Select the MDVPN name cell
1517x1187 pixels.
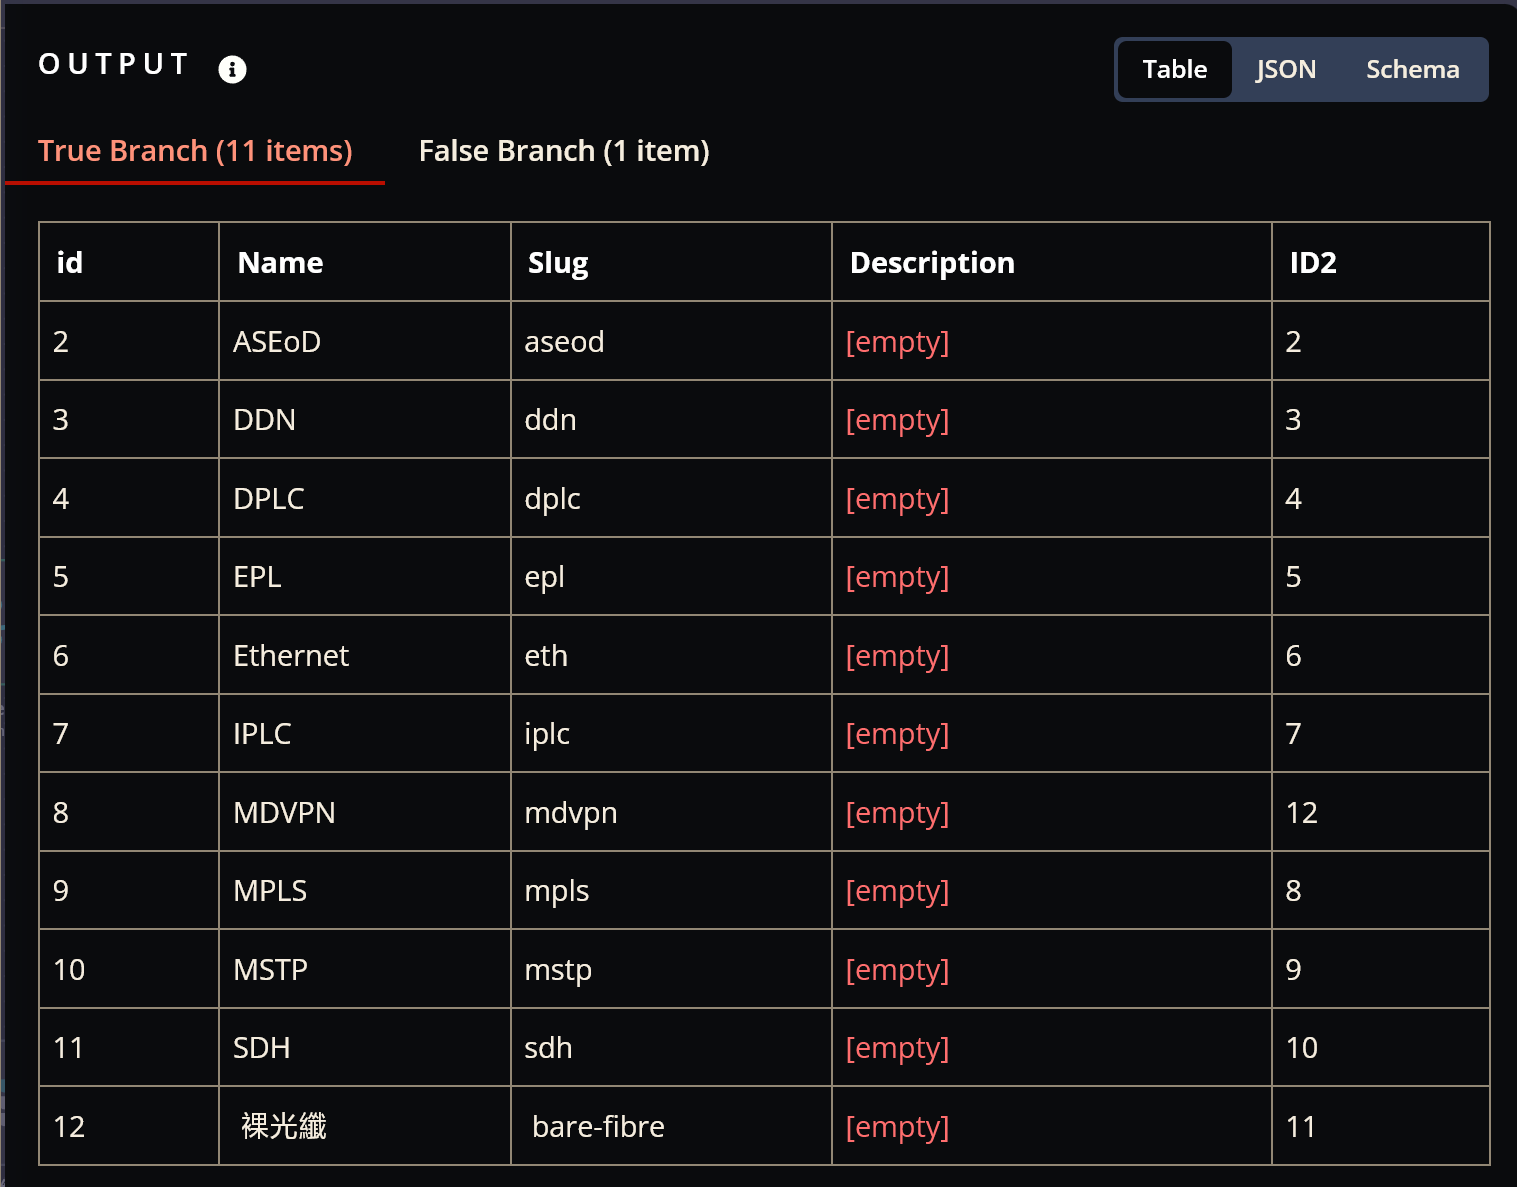click(365, 812)
